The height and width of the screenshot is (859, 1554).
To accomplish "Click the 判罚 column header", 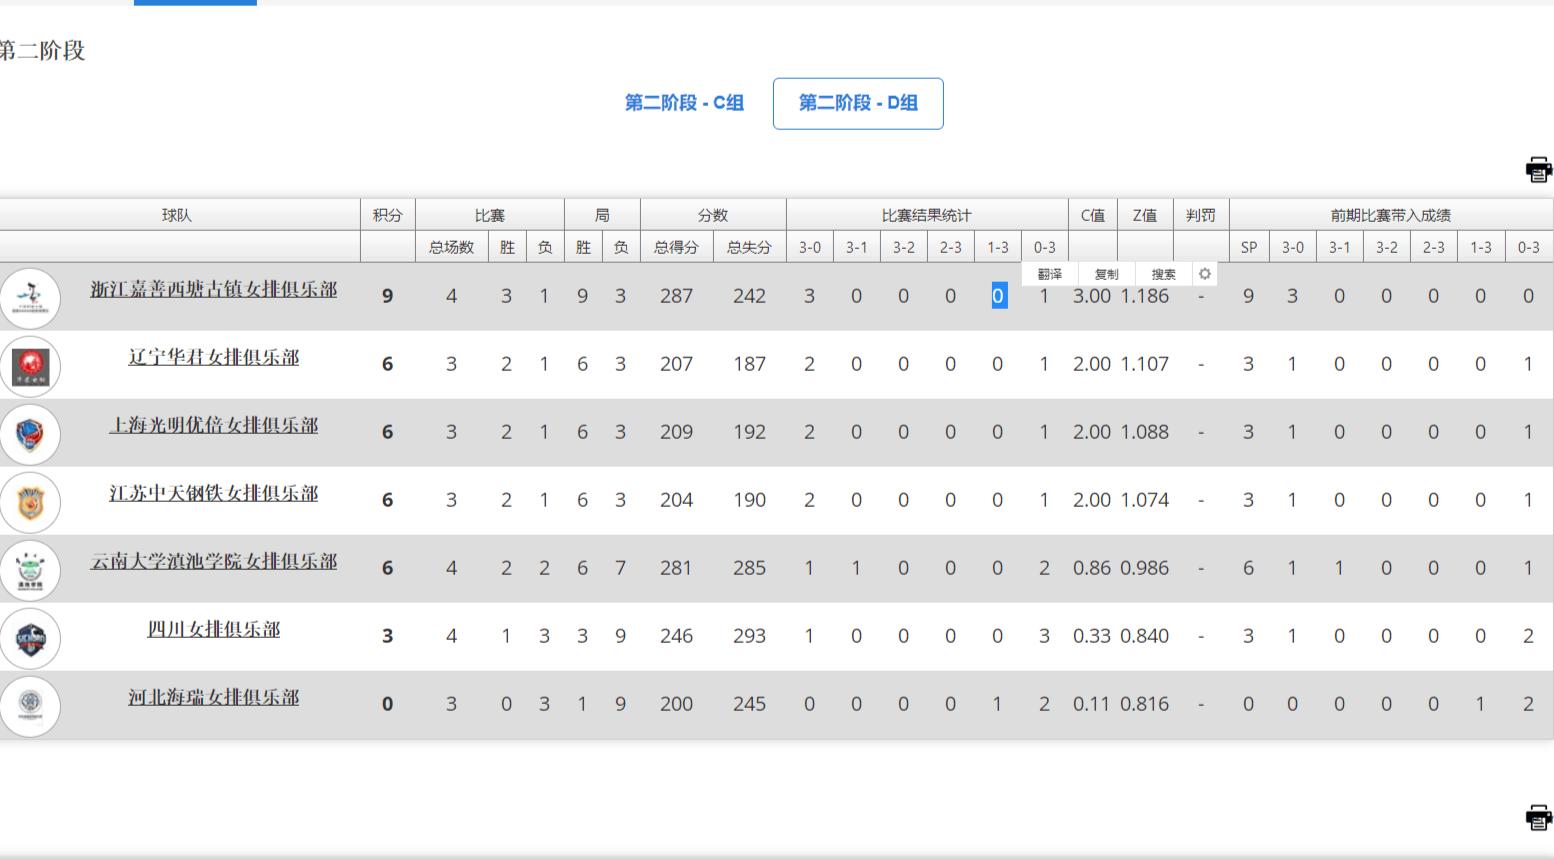I will [x=1201, y=215].
